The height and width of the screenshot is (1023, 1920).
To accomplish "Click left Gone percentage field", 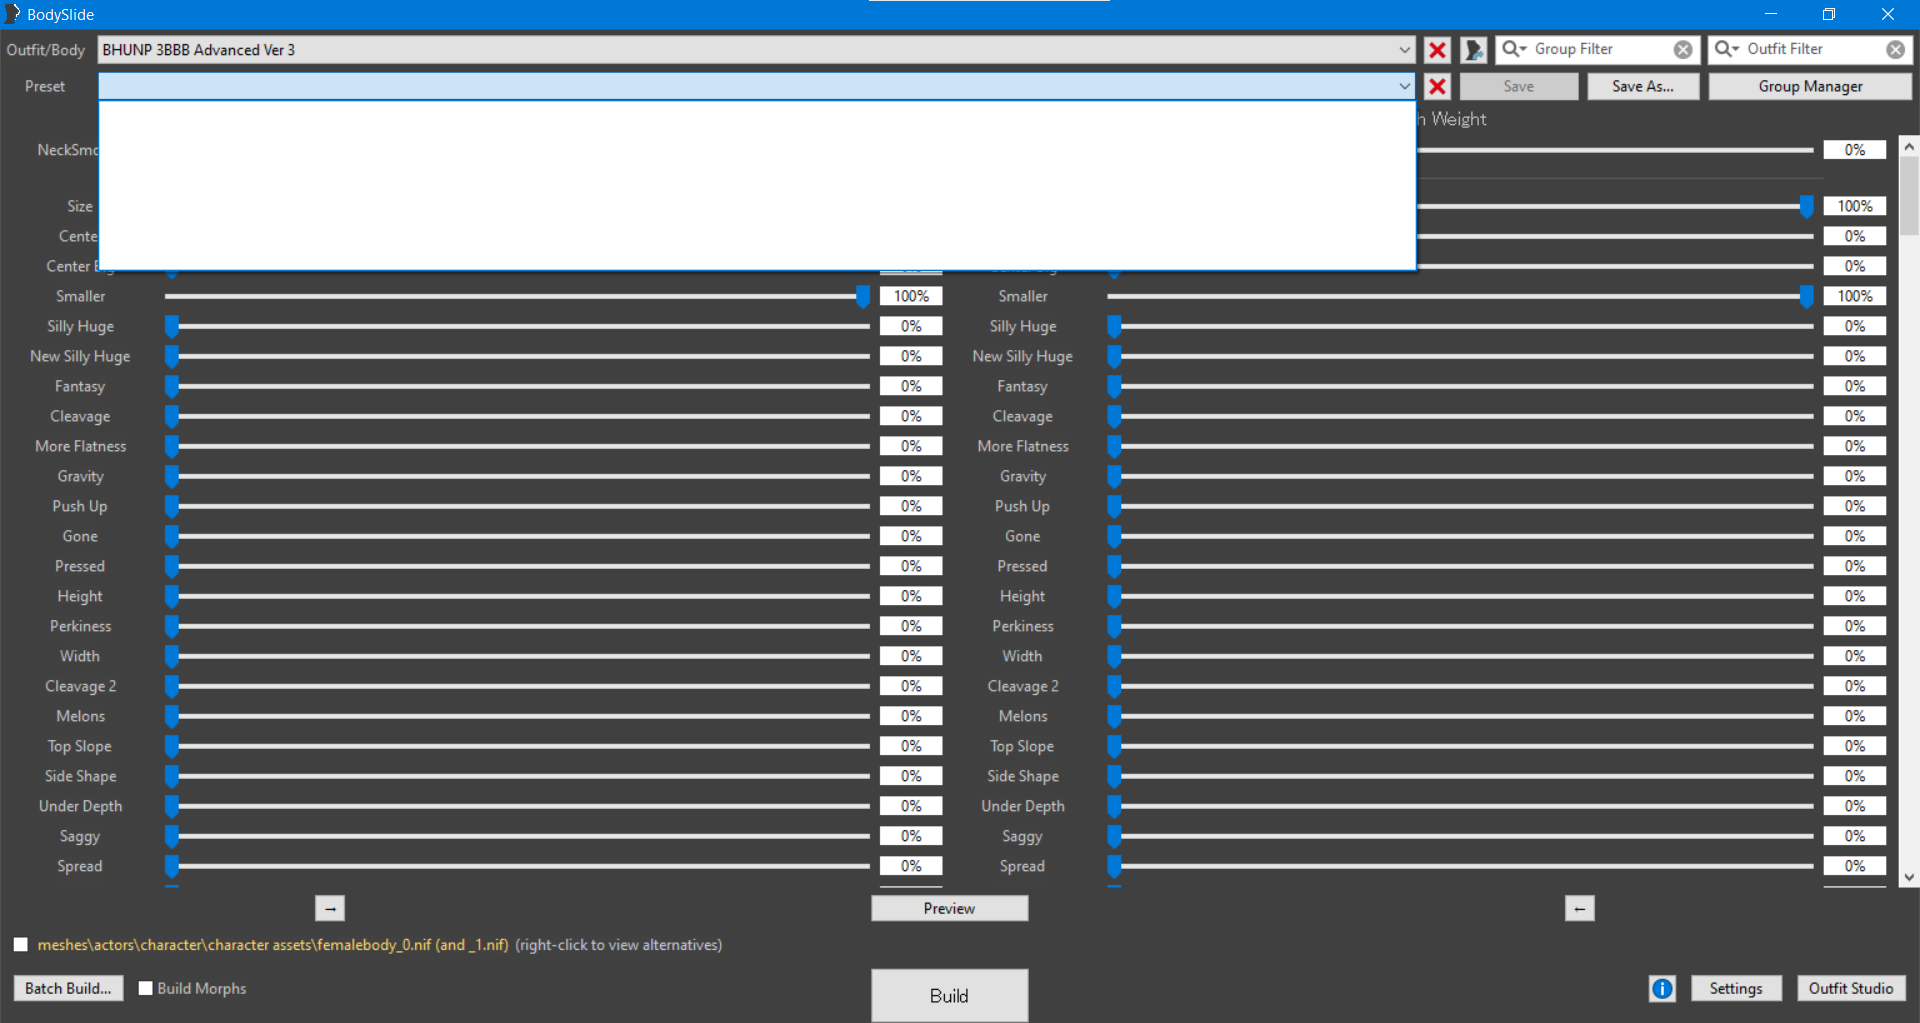I will [x=911, y=536].
